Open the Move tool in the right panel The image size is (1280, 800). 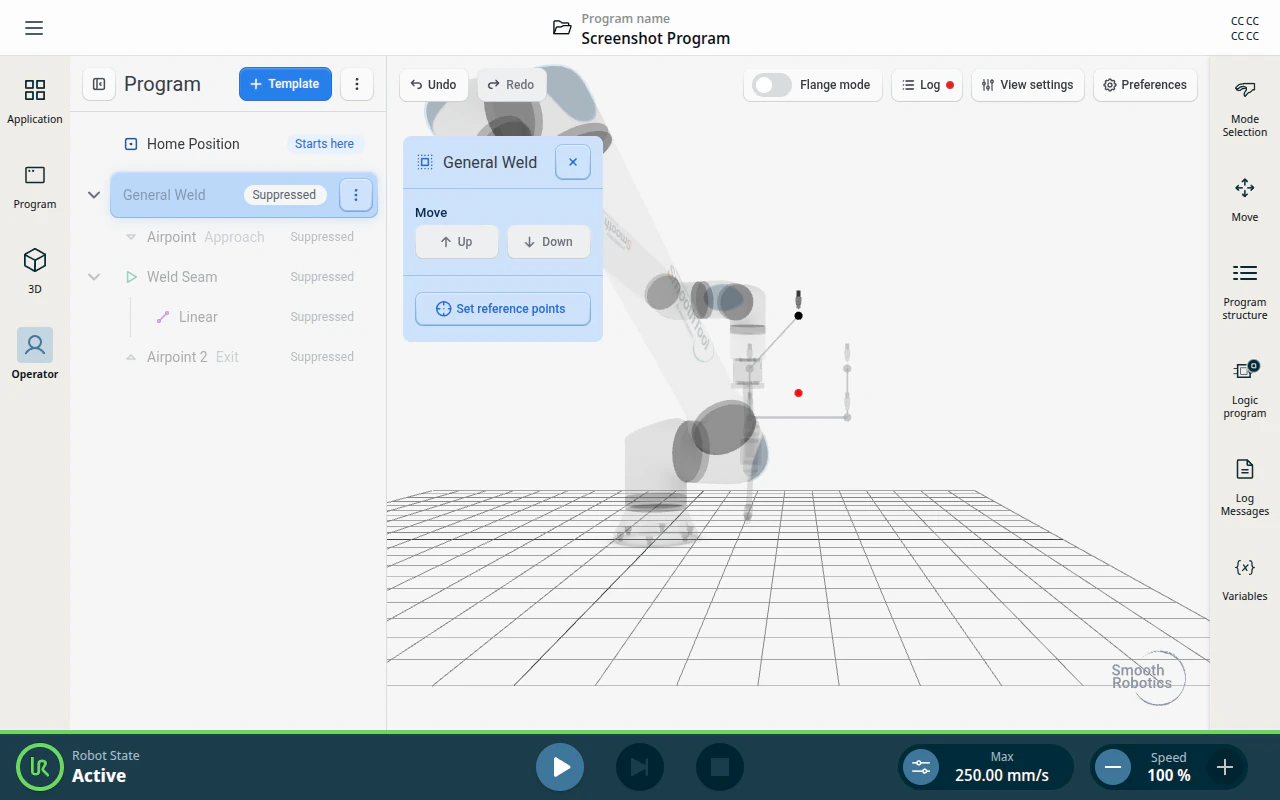(1245, 200)
